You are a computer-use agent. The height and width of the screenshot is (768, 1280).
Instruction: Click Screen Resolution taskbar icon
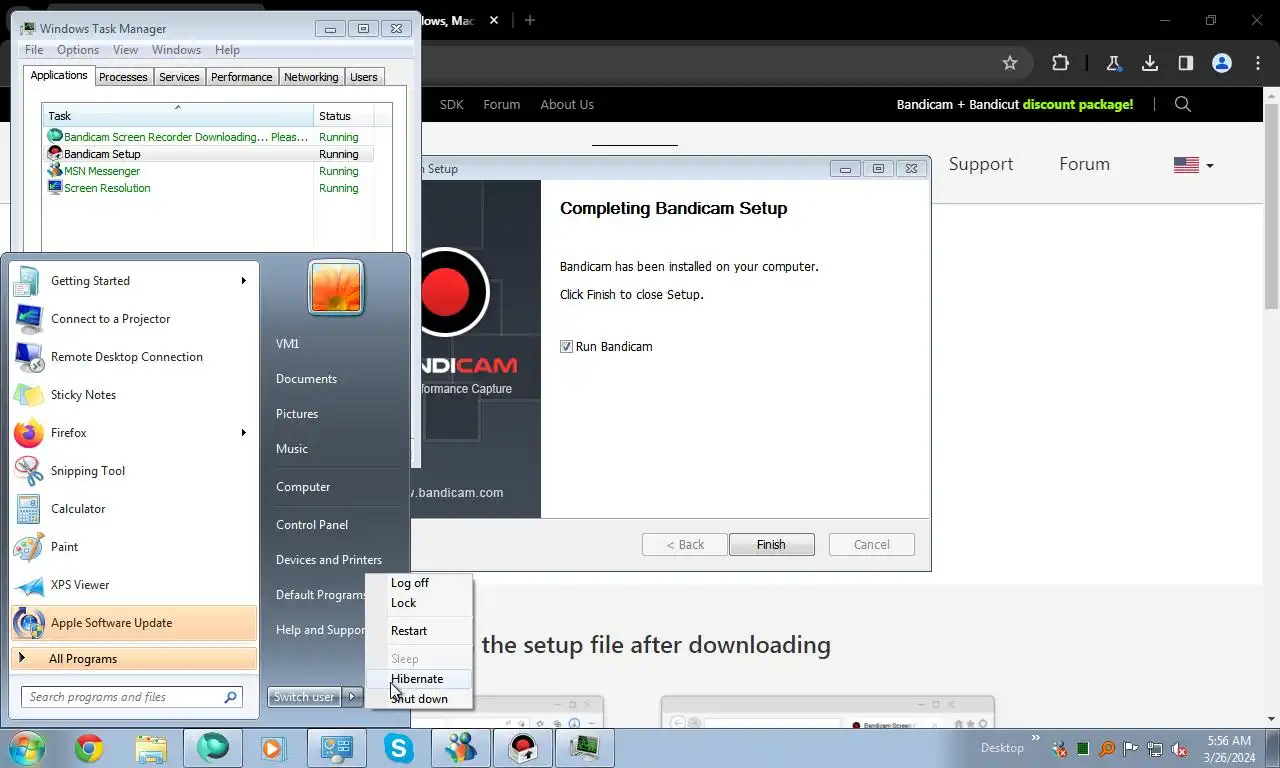tap(337, 748)
